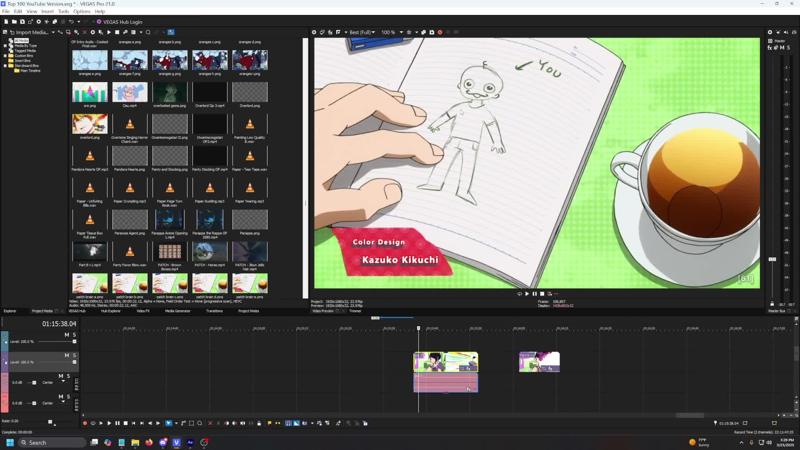Switch to the Explorer tab
Viewport: 800px width, 450px height.
(10, 311)
